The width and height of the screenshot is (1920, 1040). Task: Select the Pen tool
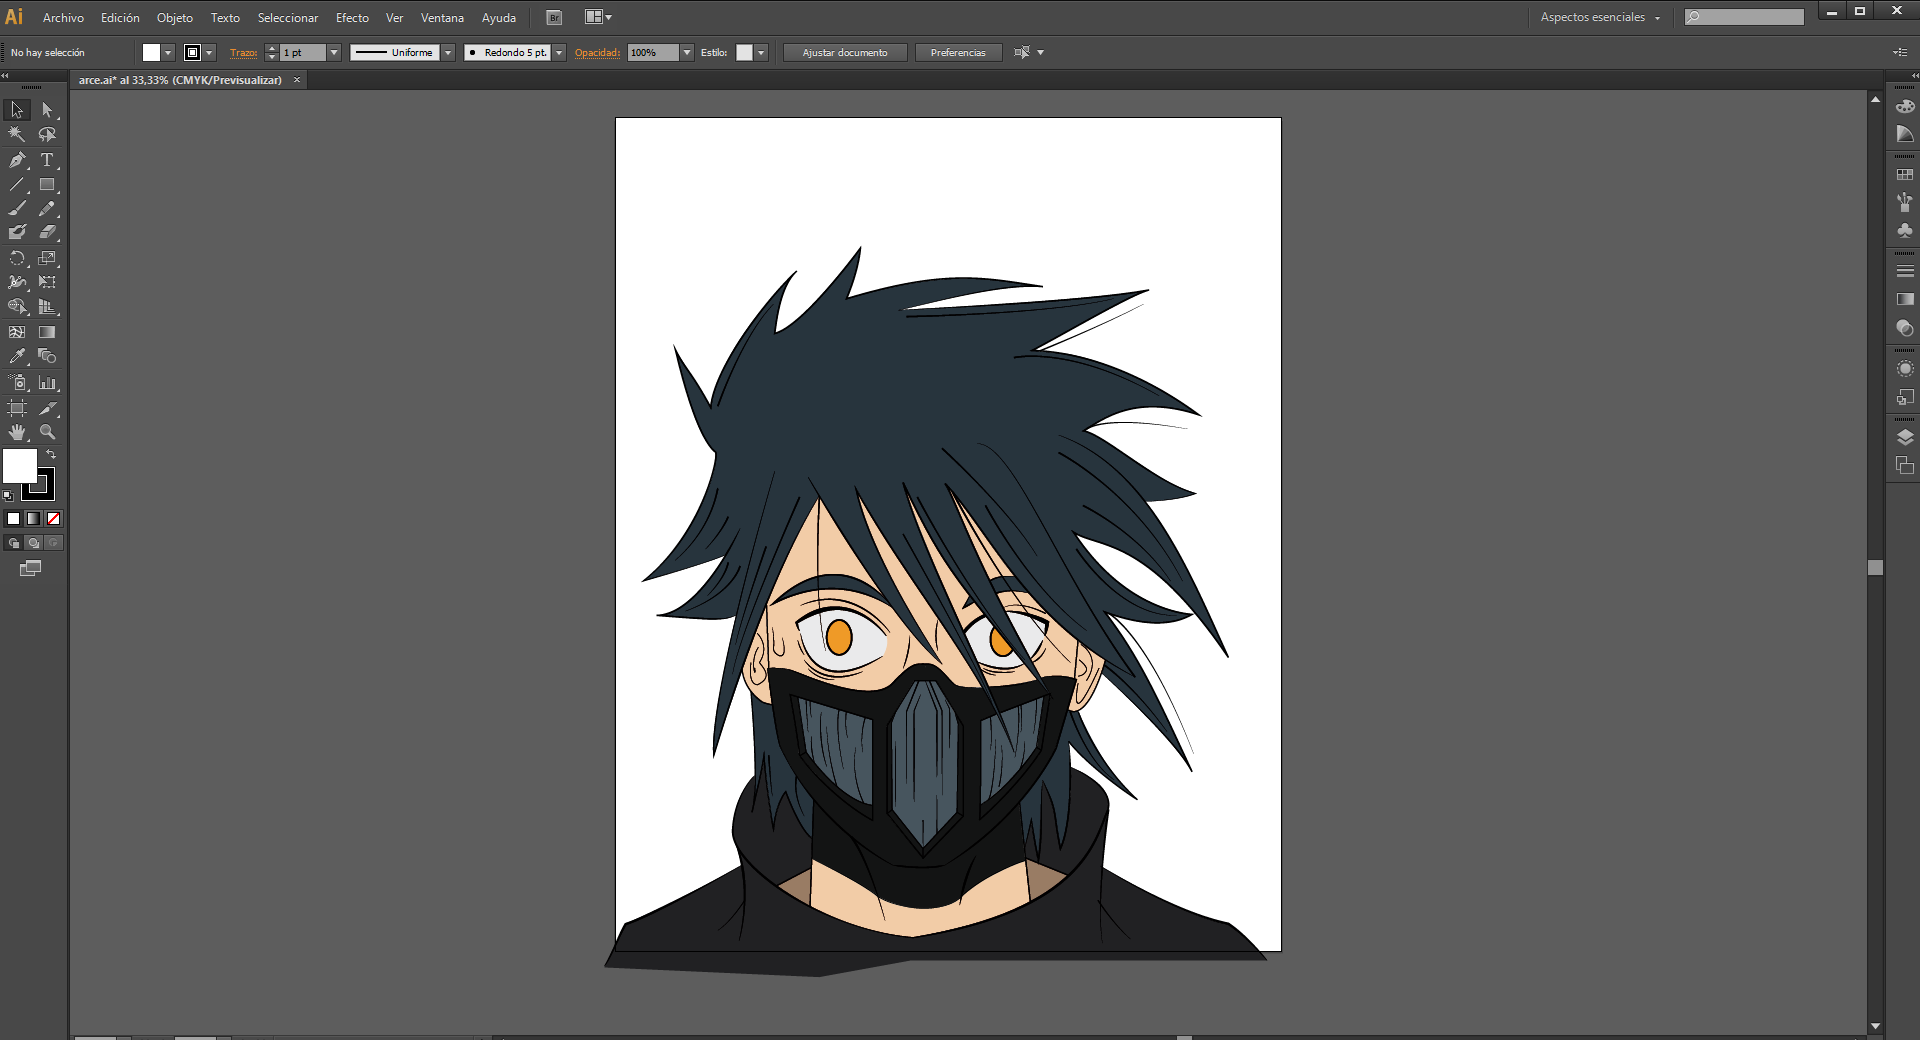click(x=17, y=160)
